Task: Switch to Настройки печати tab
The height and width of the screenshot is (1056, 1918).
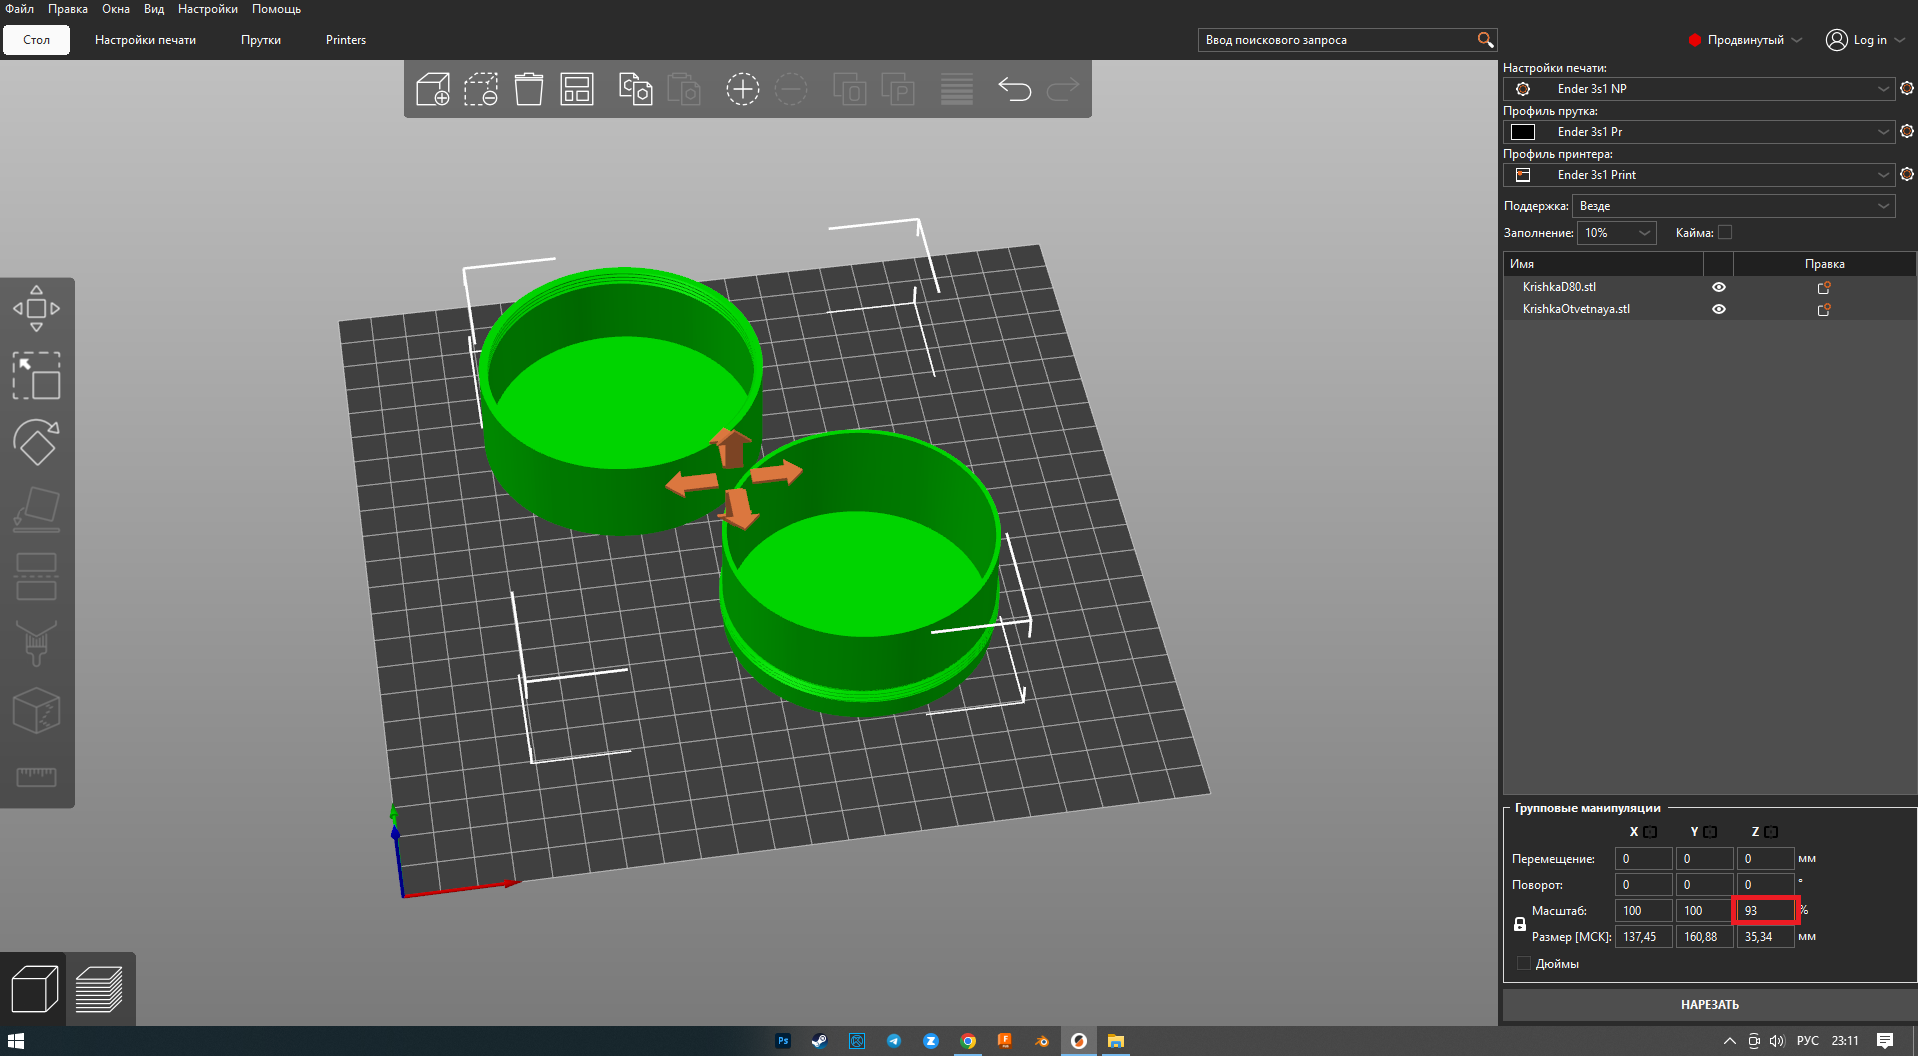Action: 145,40
